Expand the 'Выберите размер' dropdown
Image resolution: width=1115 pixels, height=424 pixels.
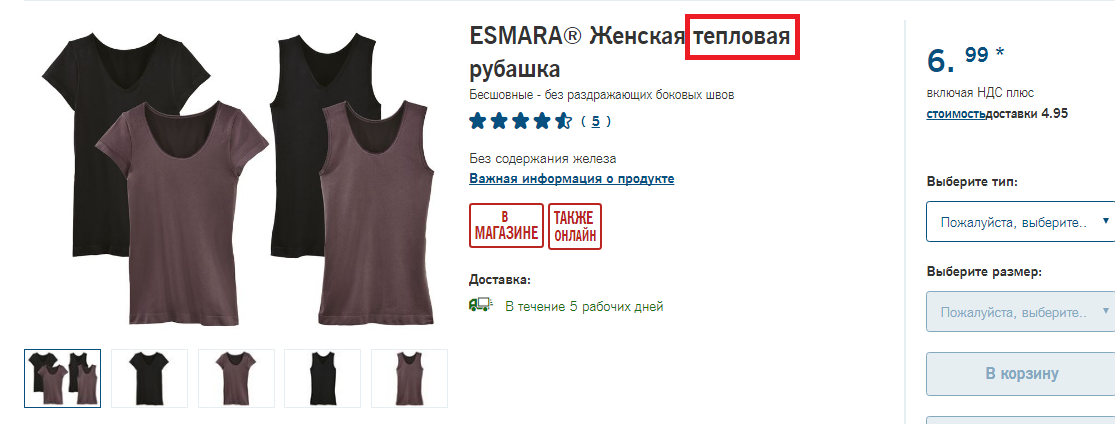1020,312
